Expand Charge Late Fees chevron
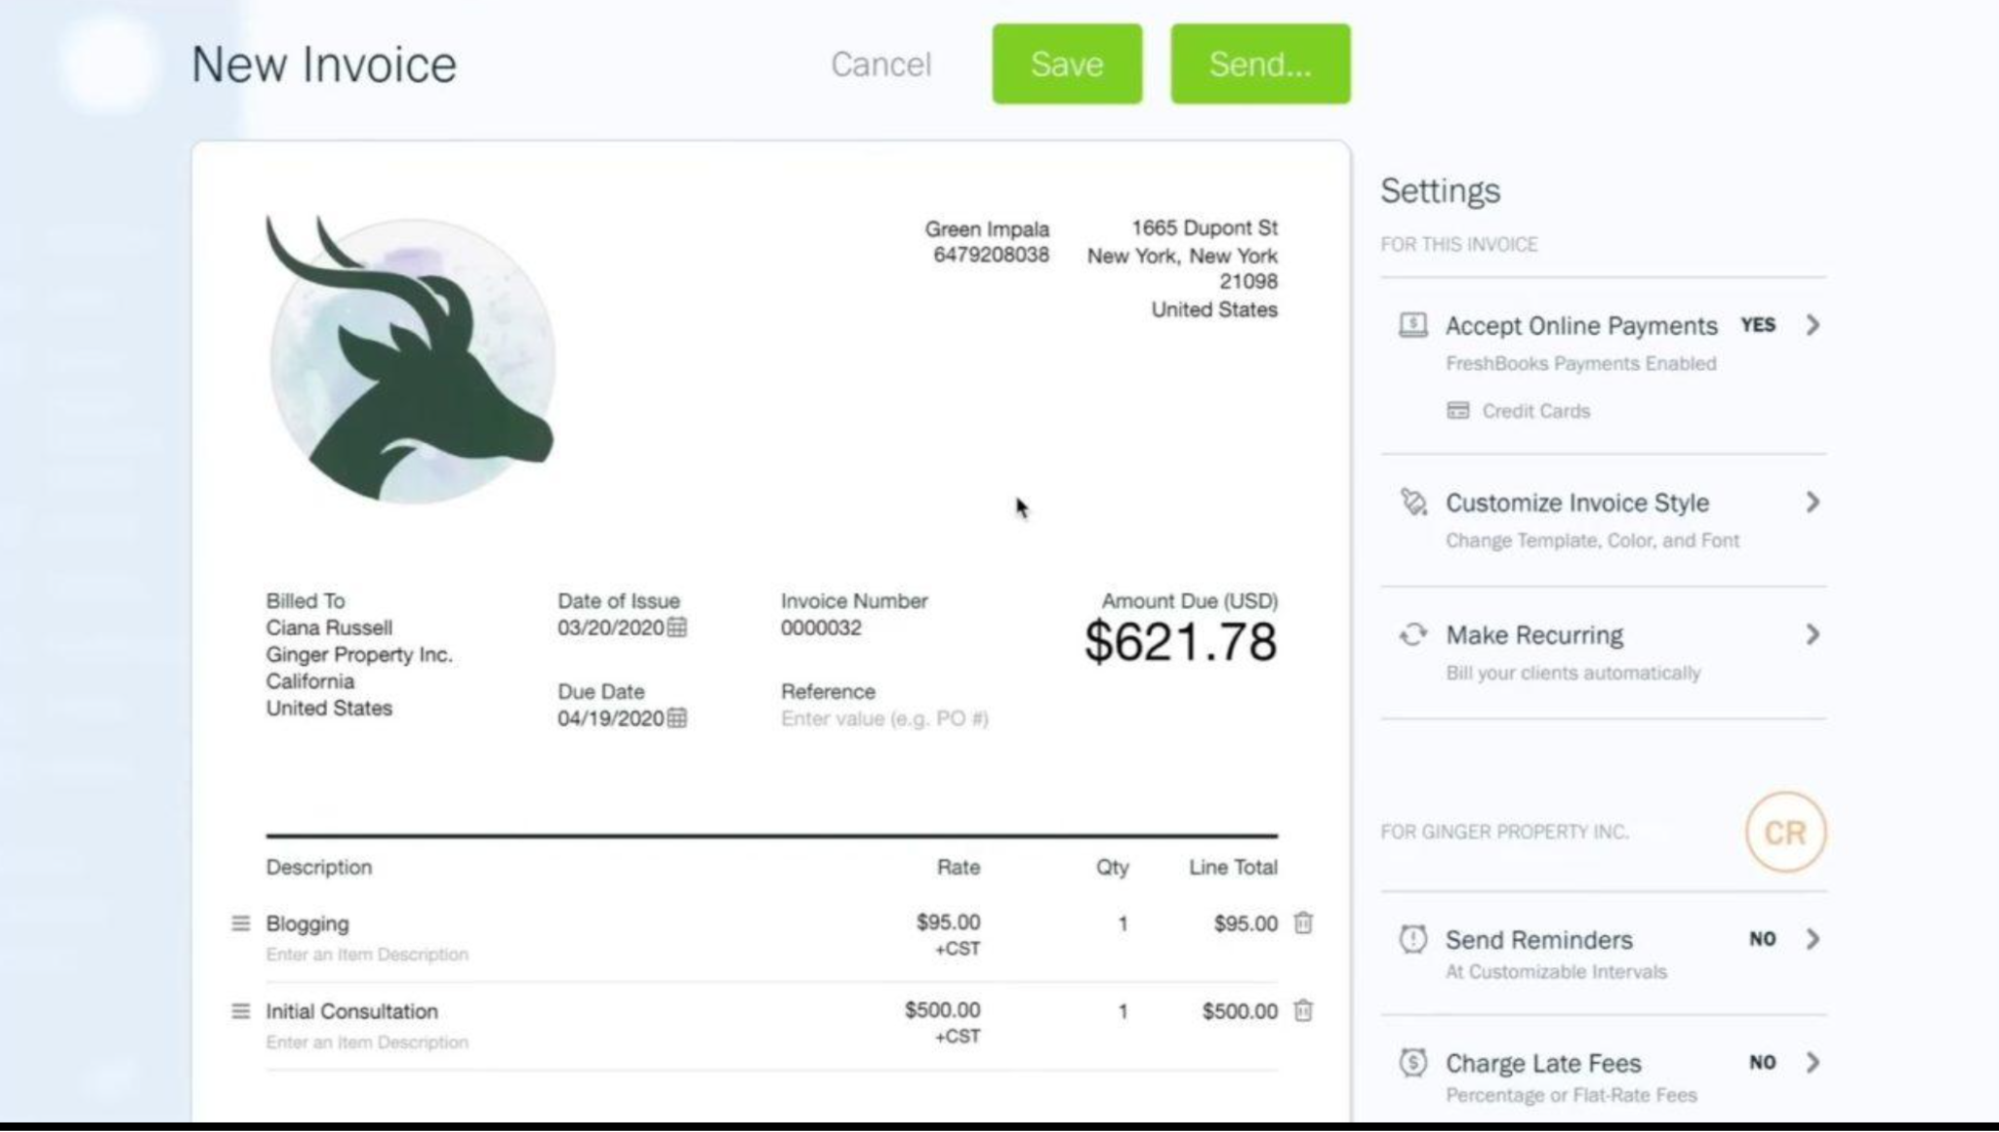Viewport: 1999px width, 1132px height. pyautogui.click(x=1813, y=1062)
